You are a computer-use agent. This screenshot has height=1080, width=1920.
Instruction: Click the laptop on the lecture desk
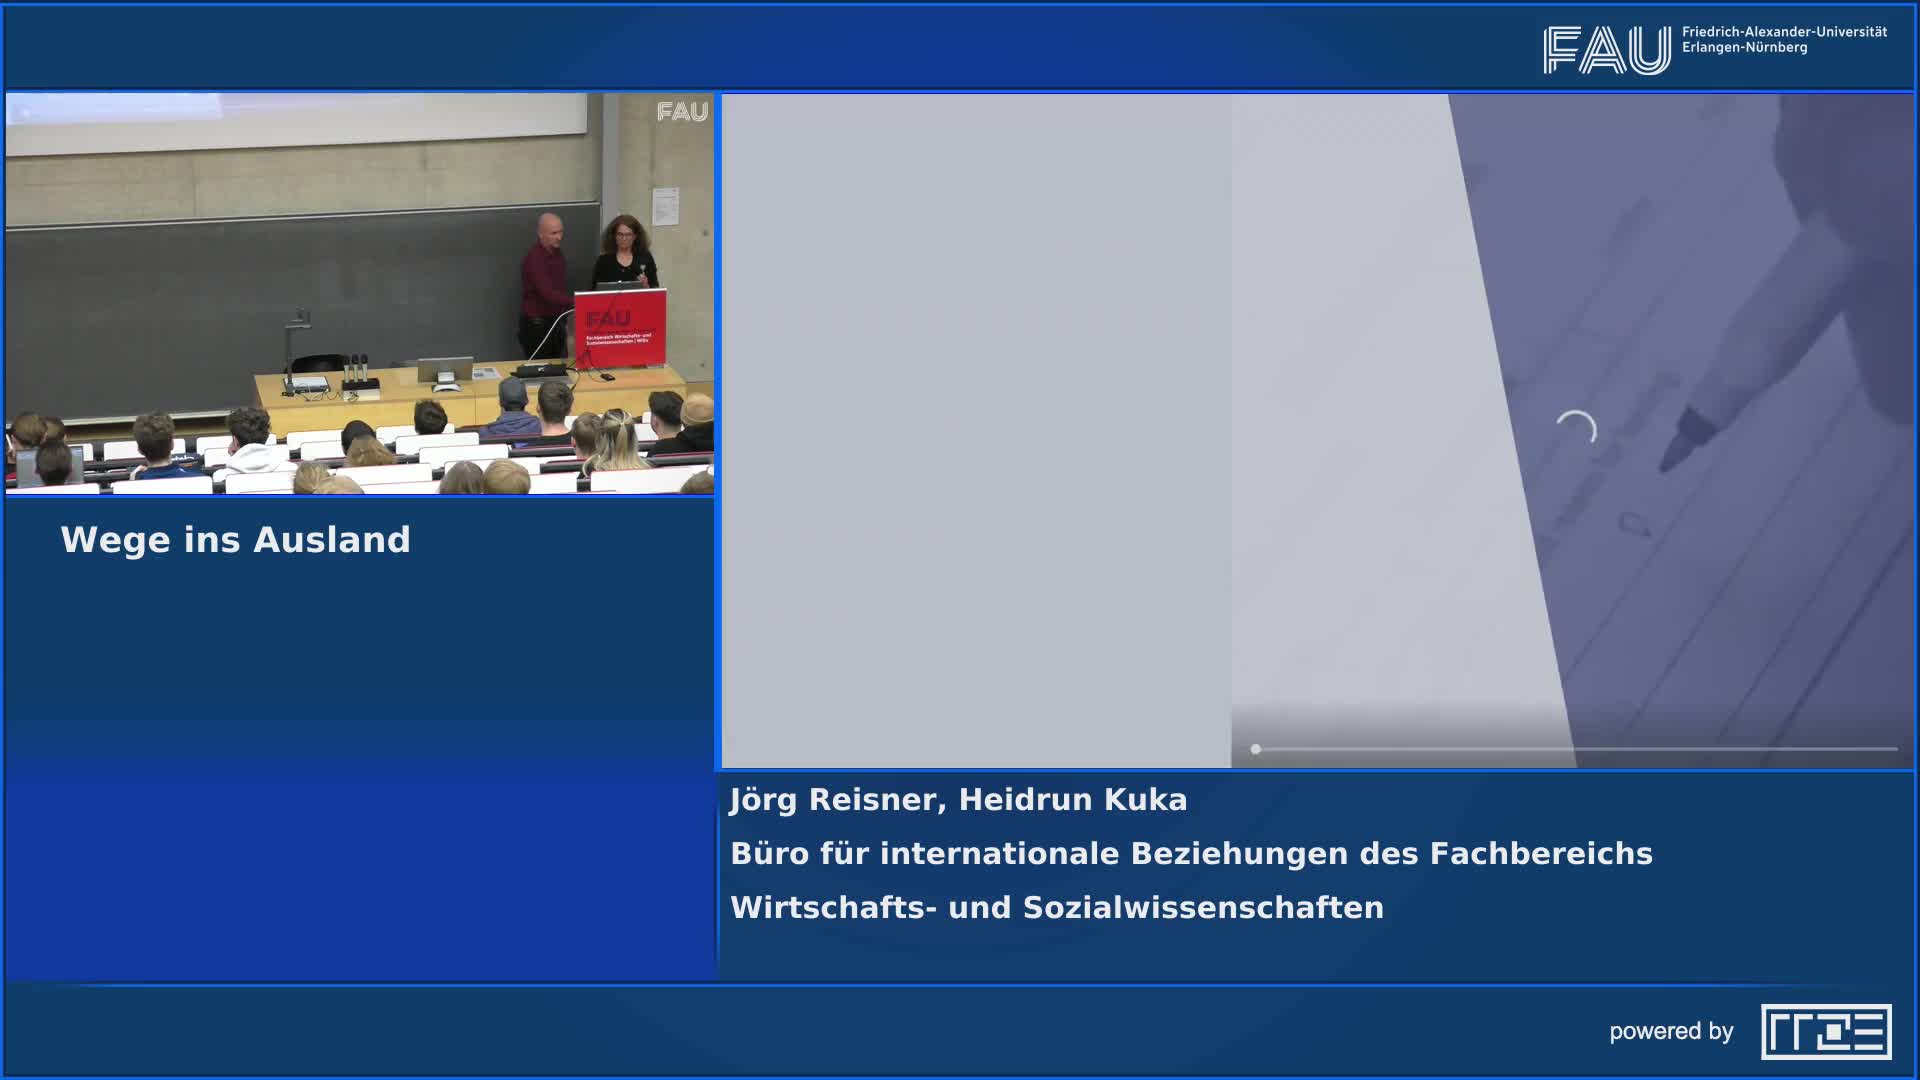445,372
